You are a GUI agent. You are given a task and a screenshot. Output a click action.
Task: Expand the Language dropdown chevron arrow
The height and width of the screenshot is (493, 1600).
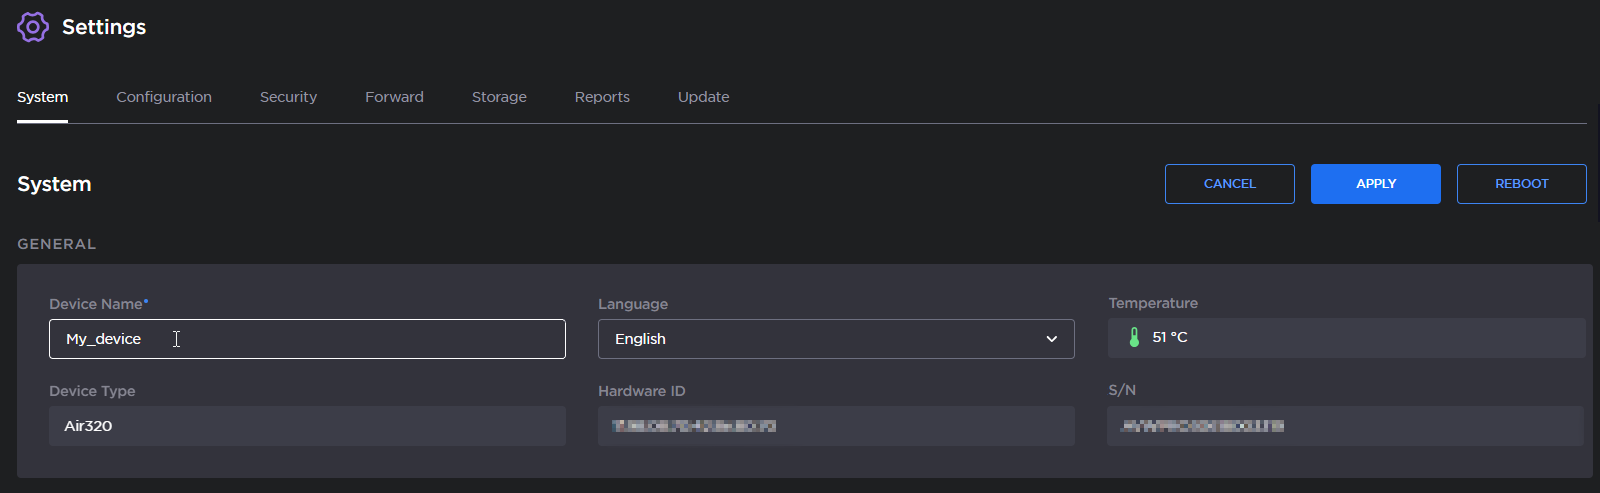1051,339
